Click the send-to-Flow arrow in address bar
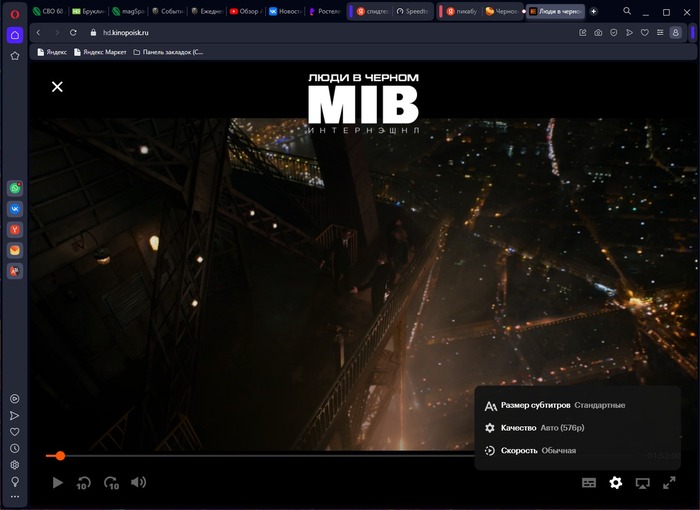Screen dimensions: 700x510 [629, 33]
